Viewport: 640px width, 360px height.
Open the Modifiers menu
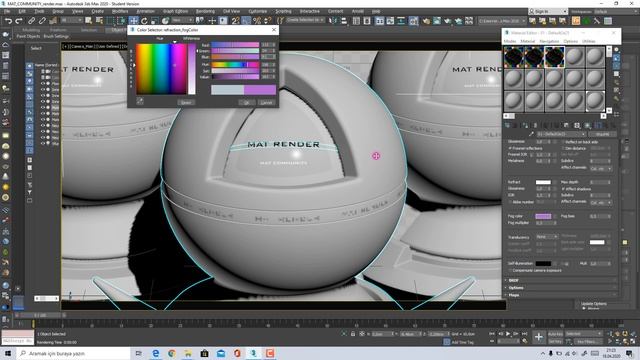(120, 11)
